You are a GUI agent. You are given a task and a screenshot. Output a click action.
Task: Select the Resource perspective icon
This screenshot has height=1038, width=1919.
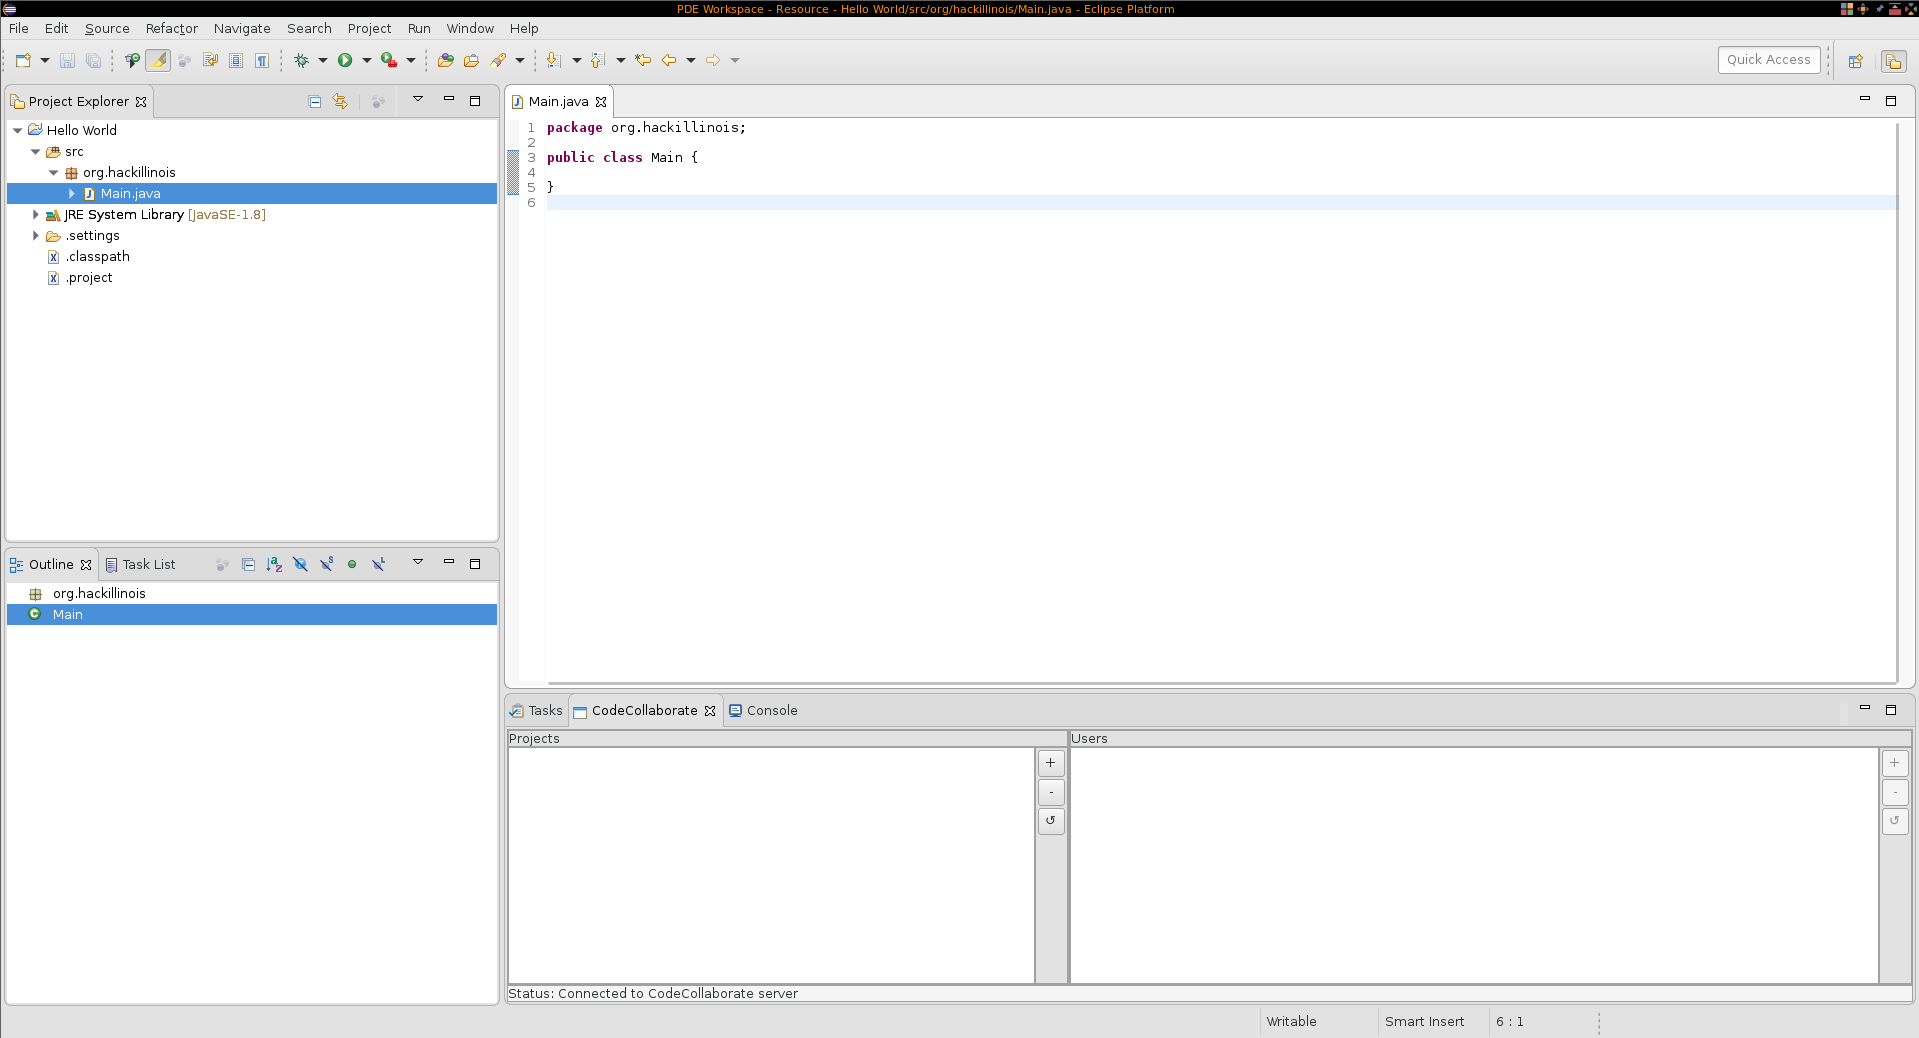(1893, 61)
